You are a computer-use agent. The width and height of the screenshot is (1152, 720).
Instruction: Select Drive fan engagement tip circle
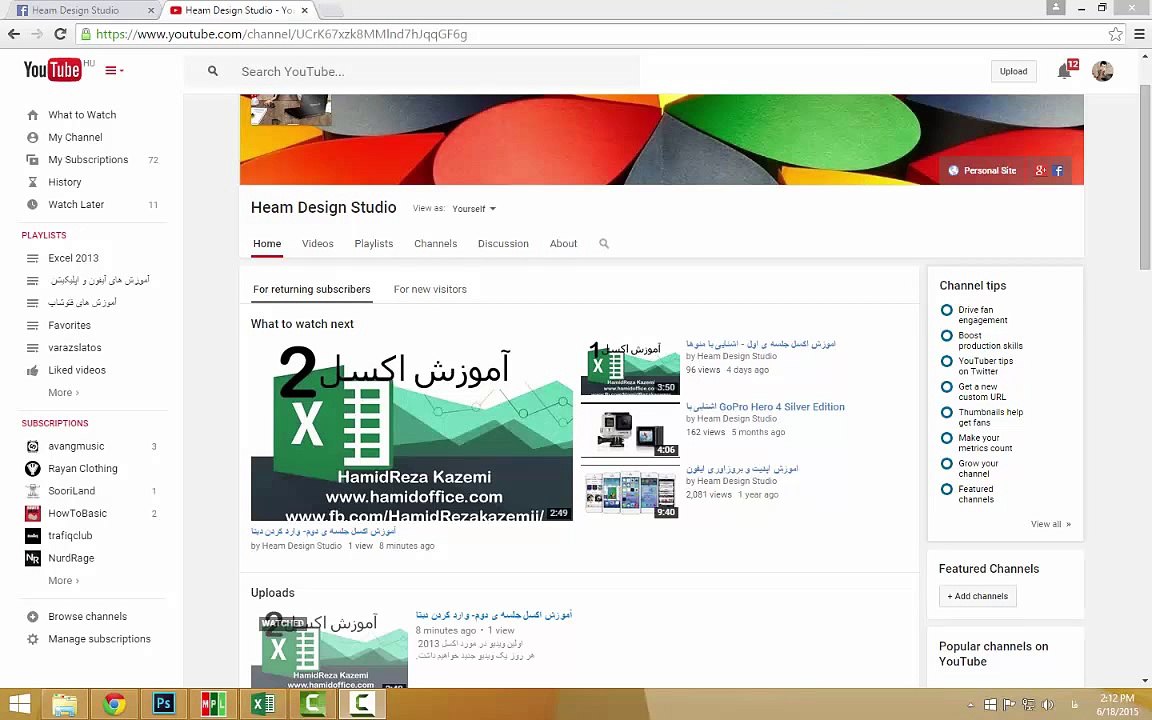click(947, 310)
